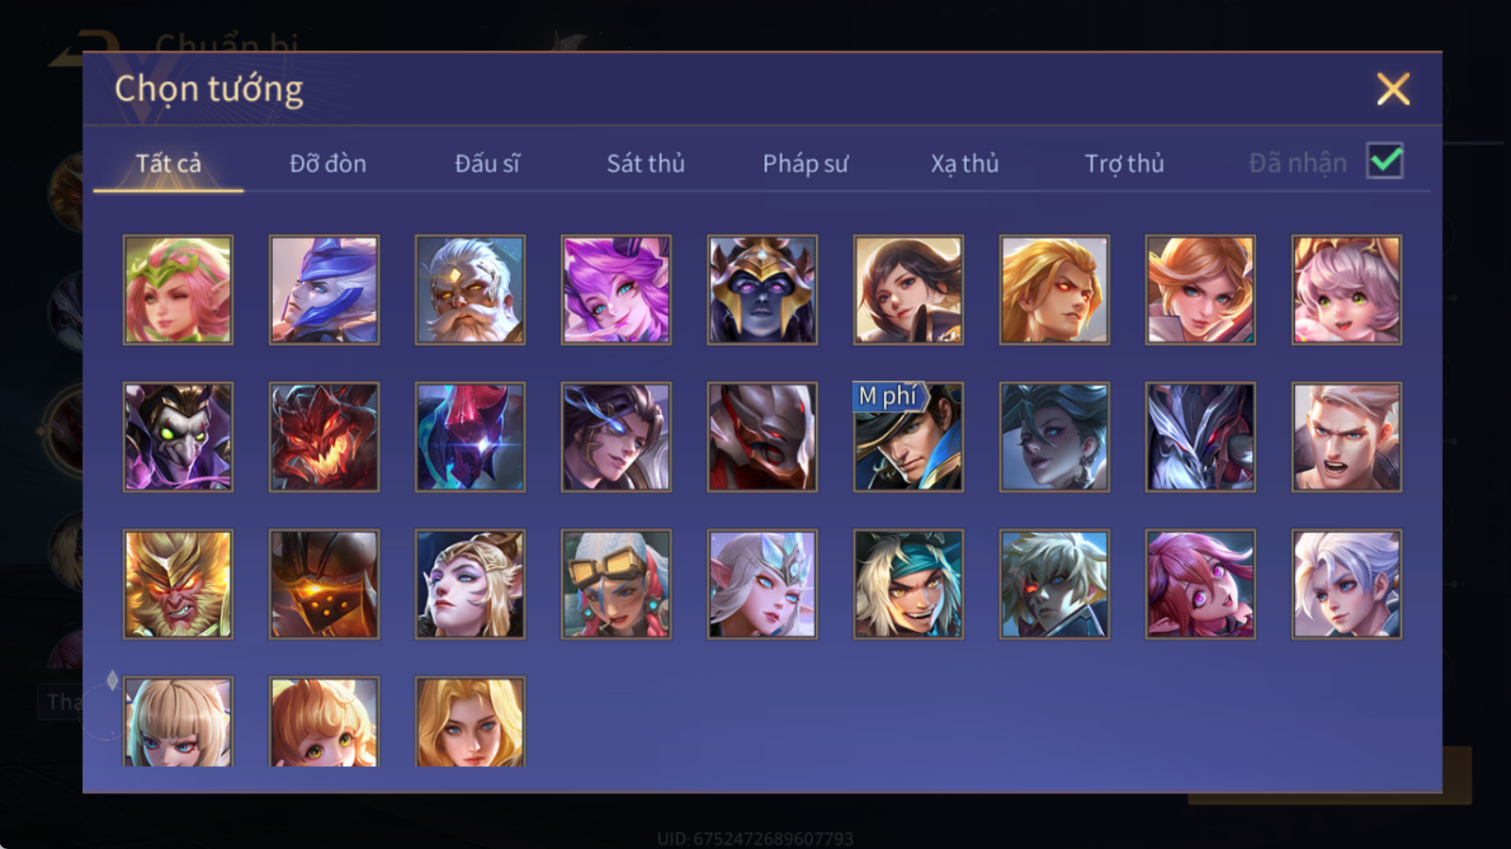Select the red lava demon hero

point(324,437)
